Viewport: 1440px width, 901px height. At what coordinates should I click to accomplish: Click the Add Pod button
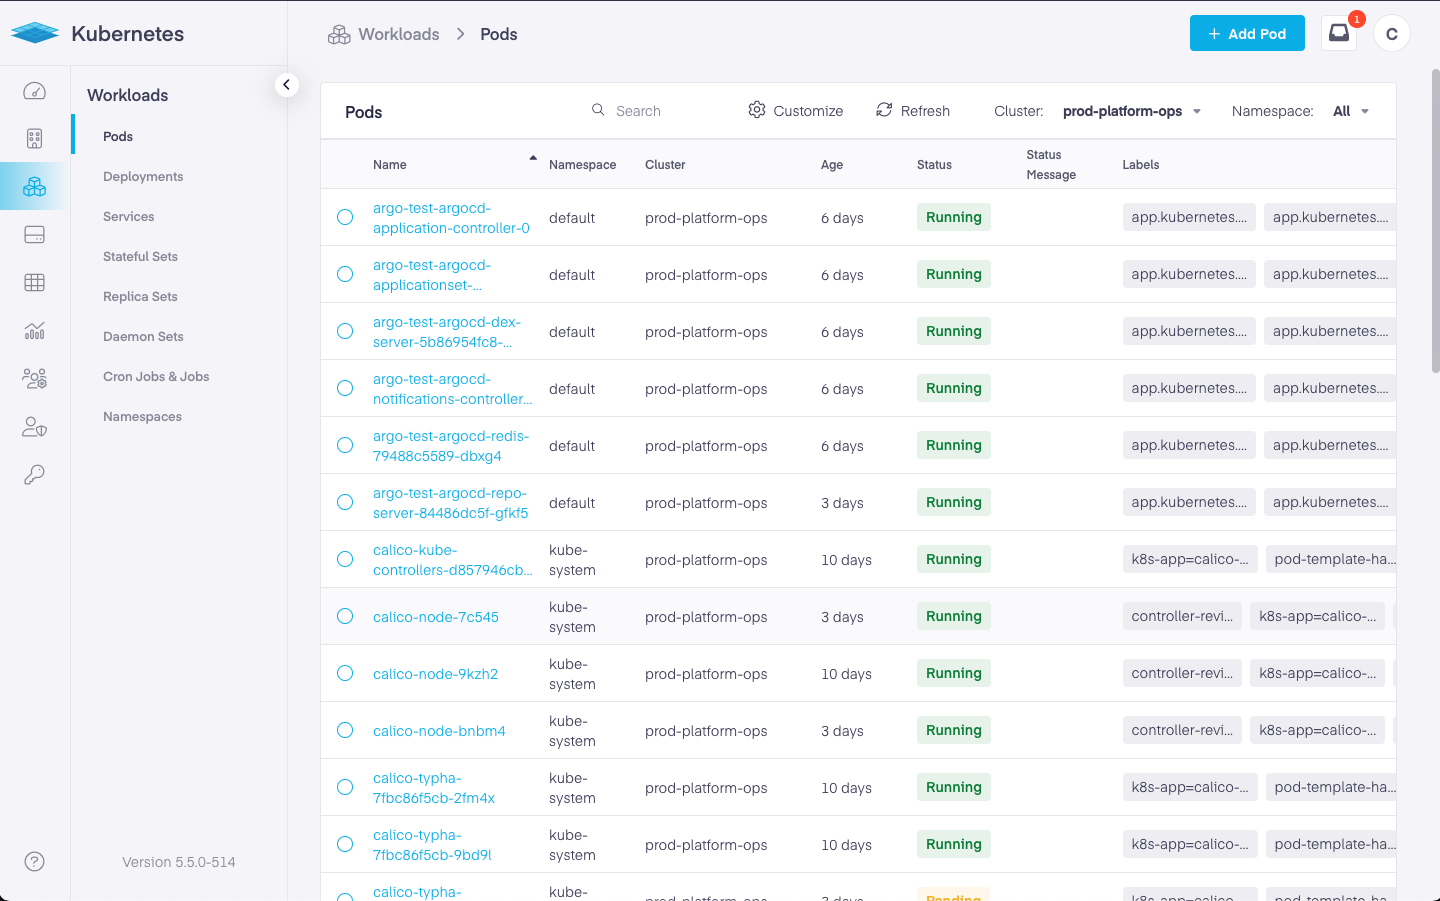coord(1246,33)
